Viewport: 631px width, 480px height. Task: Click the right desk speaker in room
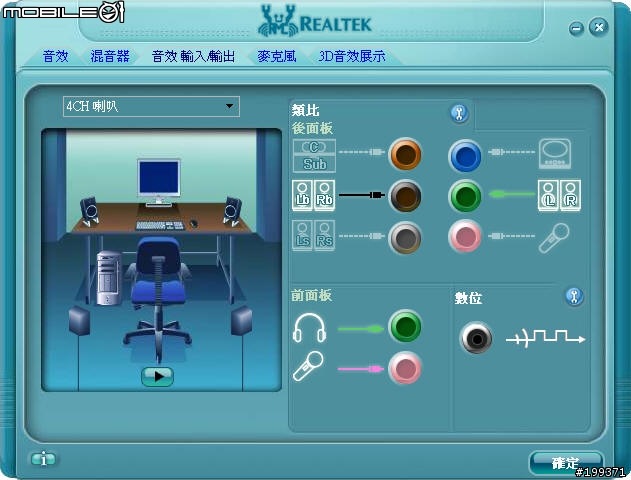click(233, 211)
